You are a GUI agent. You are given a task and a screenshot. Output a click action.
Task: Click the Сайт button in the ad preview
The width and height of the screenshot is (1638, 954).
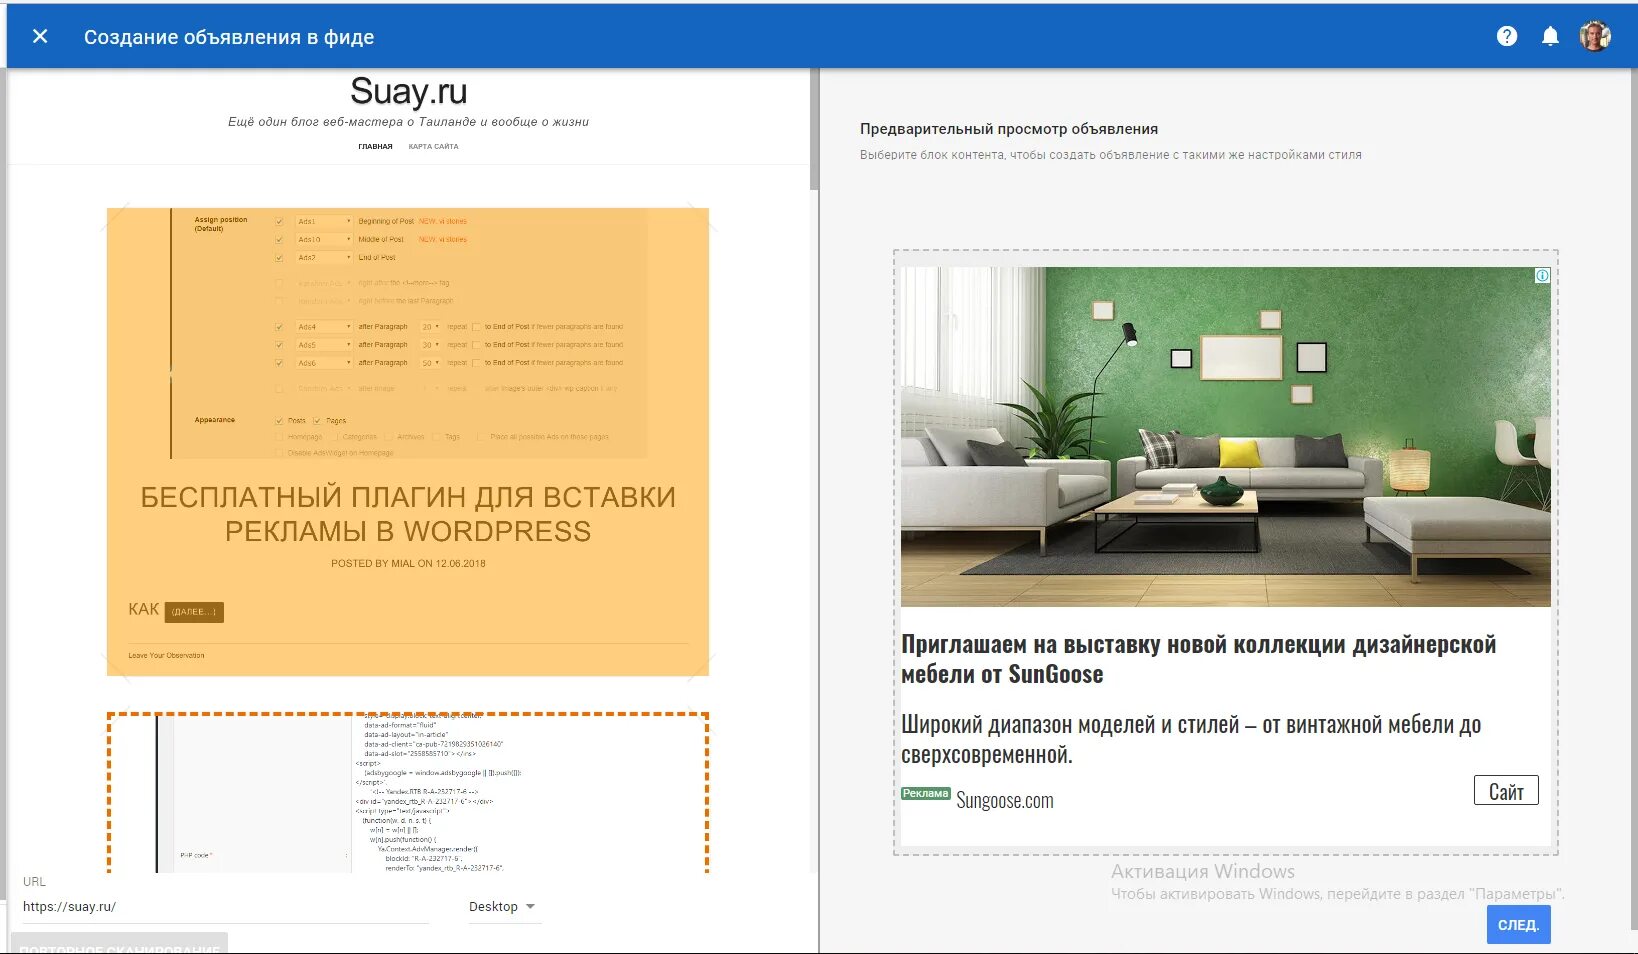[x=1506, y=791]
